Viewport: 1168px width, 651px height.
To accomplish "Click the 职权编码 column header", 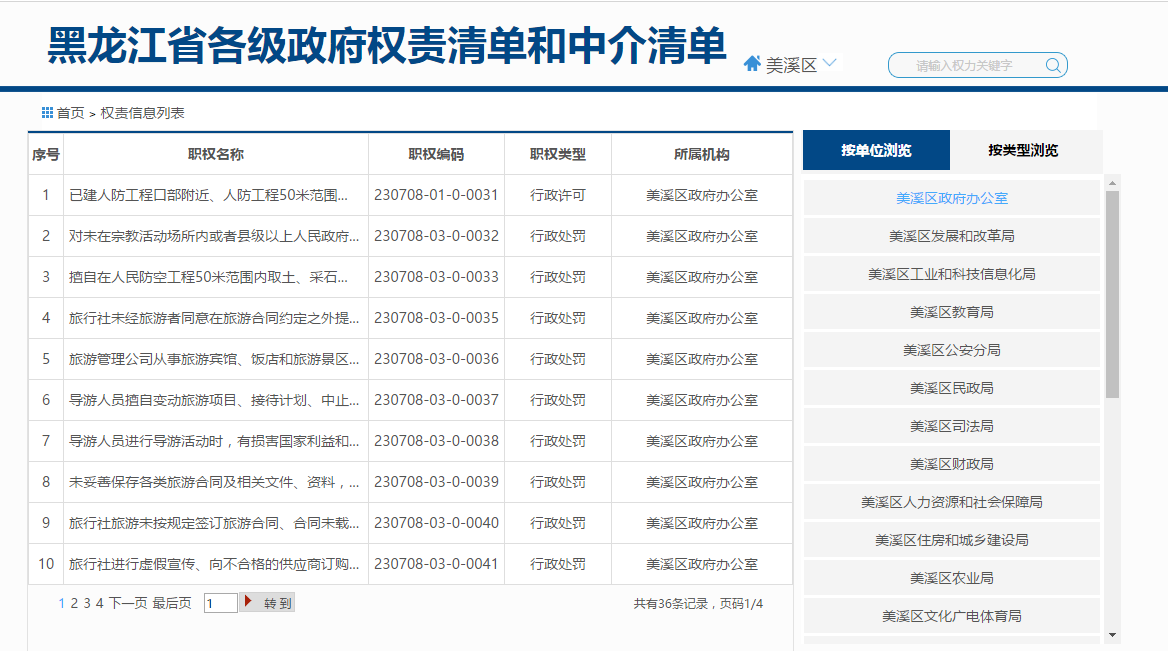I will click(x=436, y=154).
